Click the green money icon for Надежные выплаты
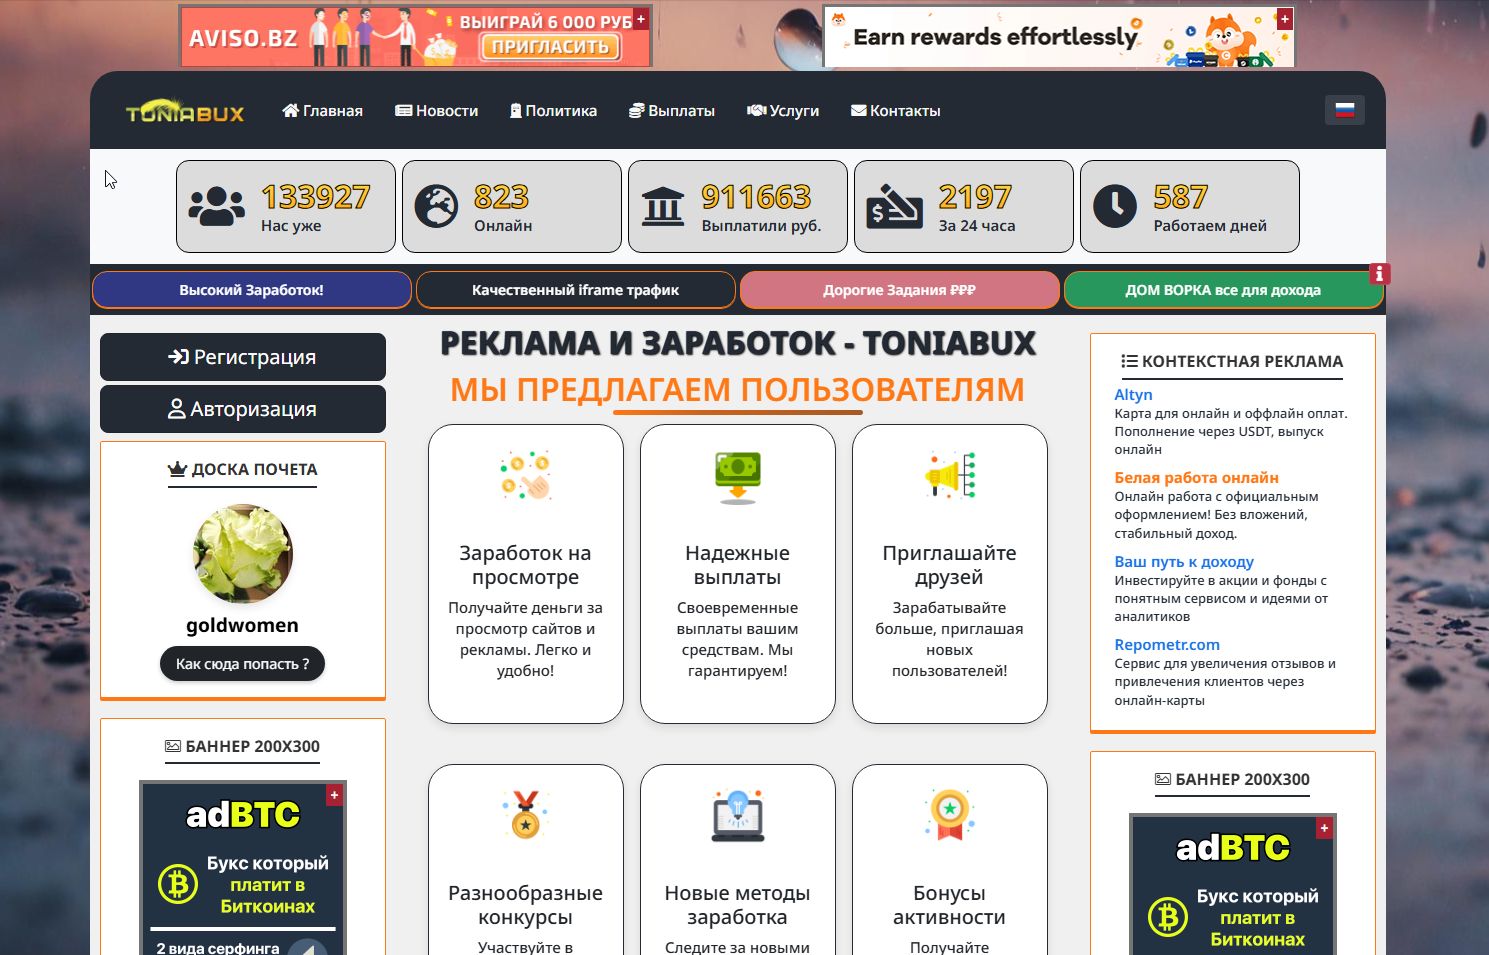 click(738, 477)
